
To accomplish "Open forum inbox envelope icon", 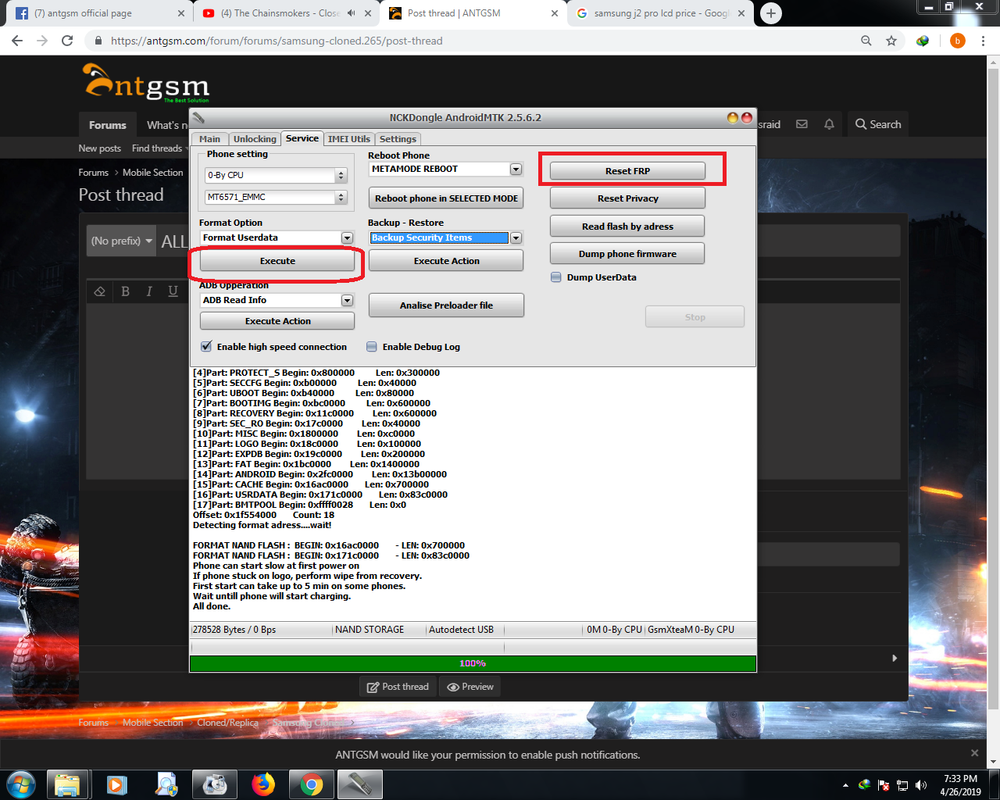I will [802, 124].
